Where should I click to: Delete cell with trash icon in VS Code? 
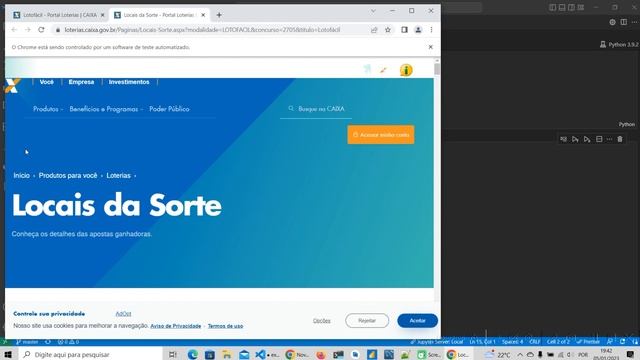(x=620, y=140)
